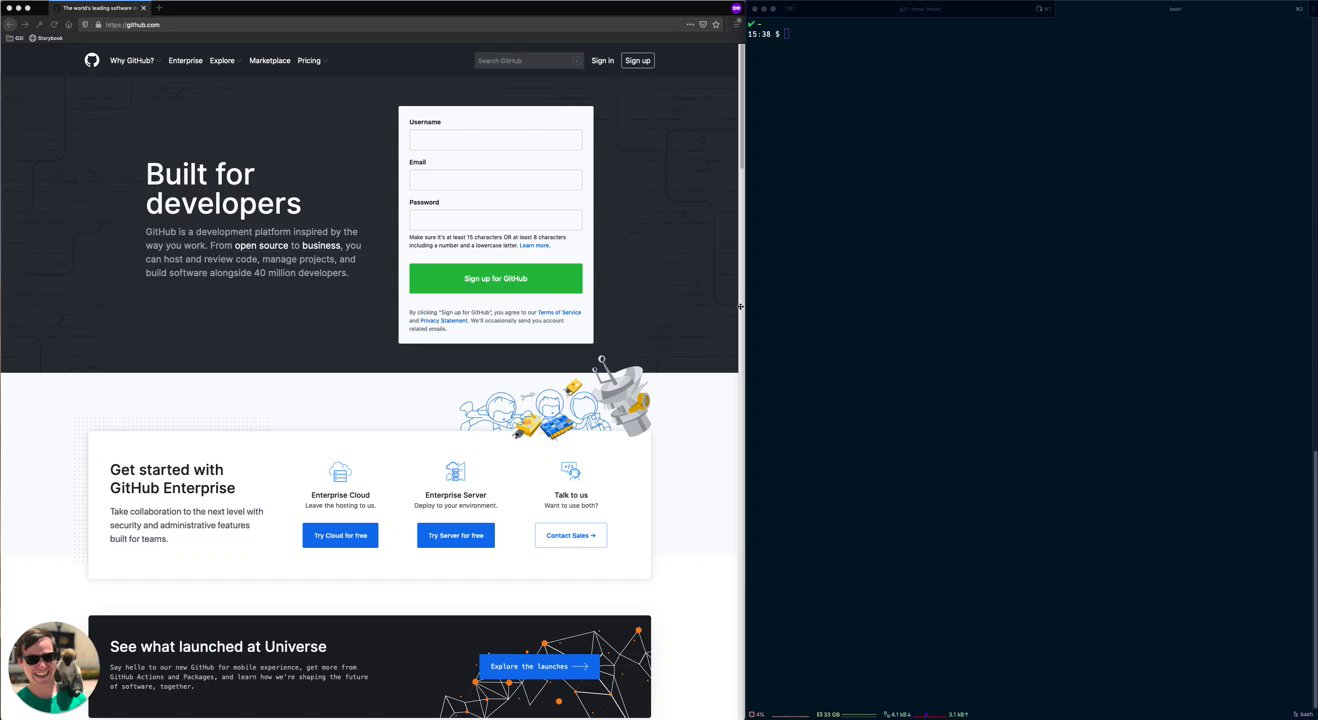Click into the Username field
The image size is (1318, 720).
[x=495, y=140]
